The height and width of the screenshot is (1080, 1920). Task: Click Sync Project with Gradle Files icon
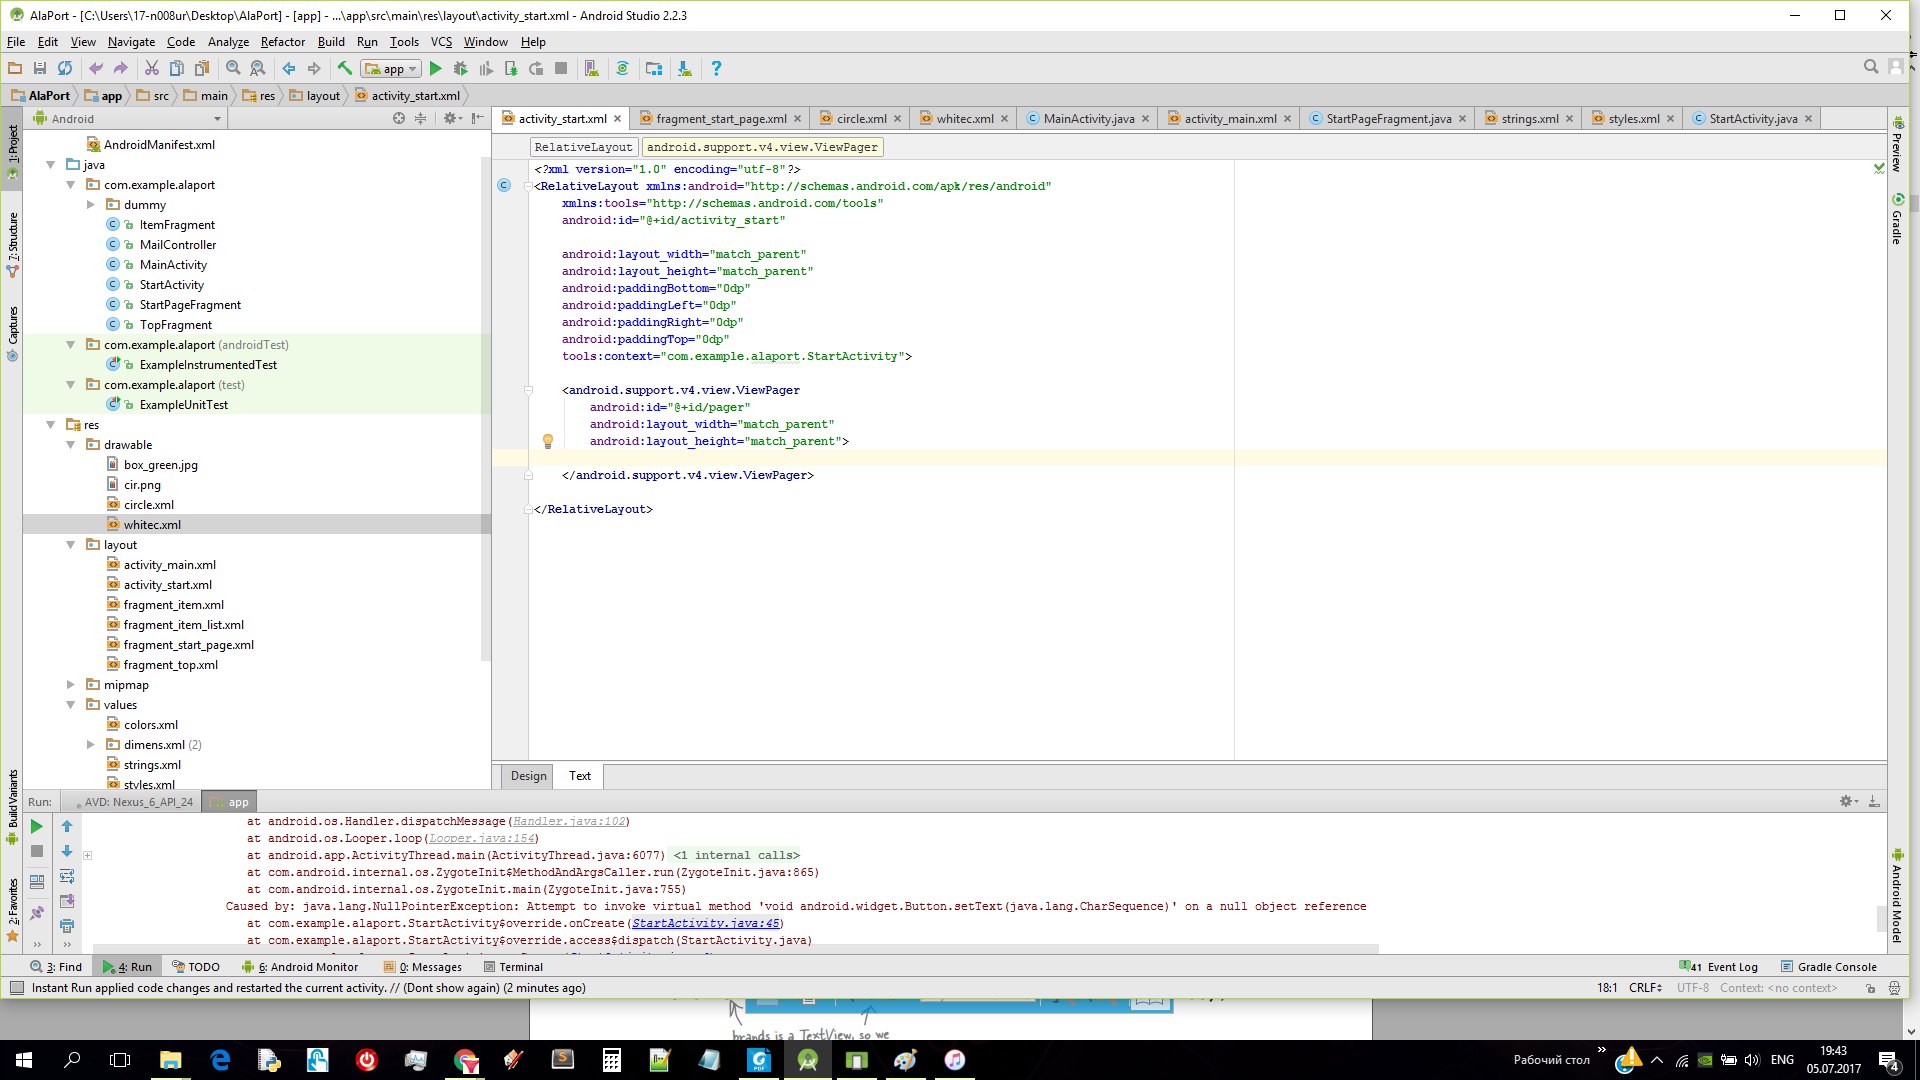[x=622, y=68]
